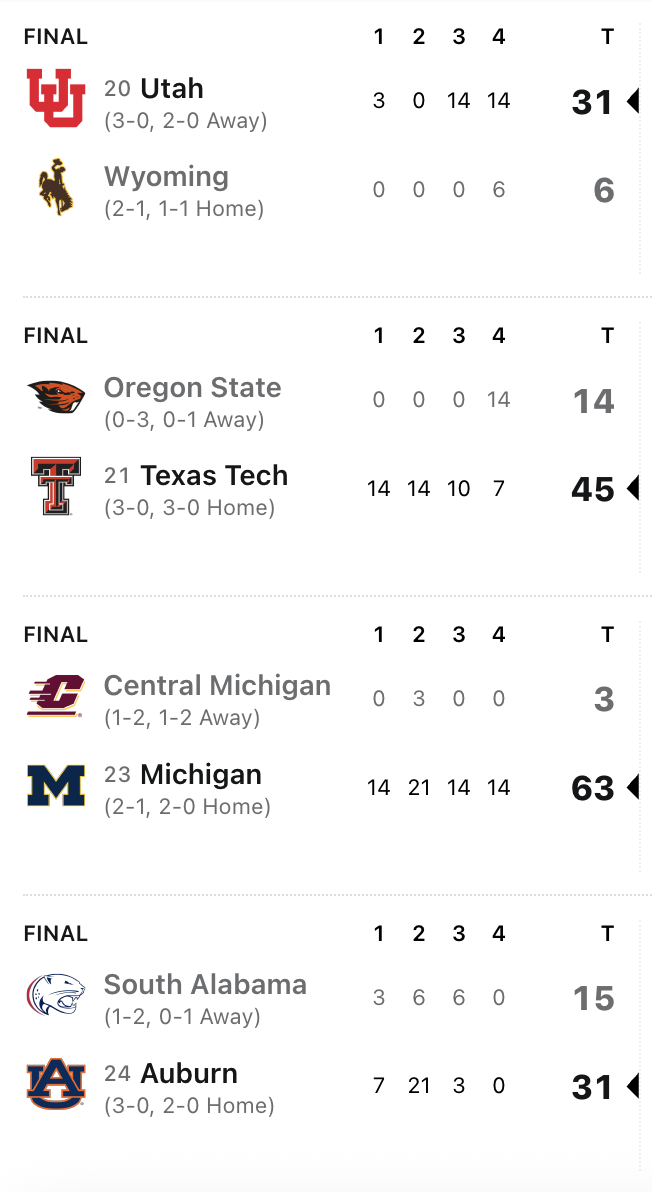Click the Utah Utes logo
The width and height of the screenshot is (652, 1192).
(x=56, y=98)
